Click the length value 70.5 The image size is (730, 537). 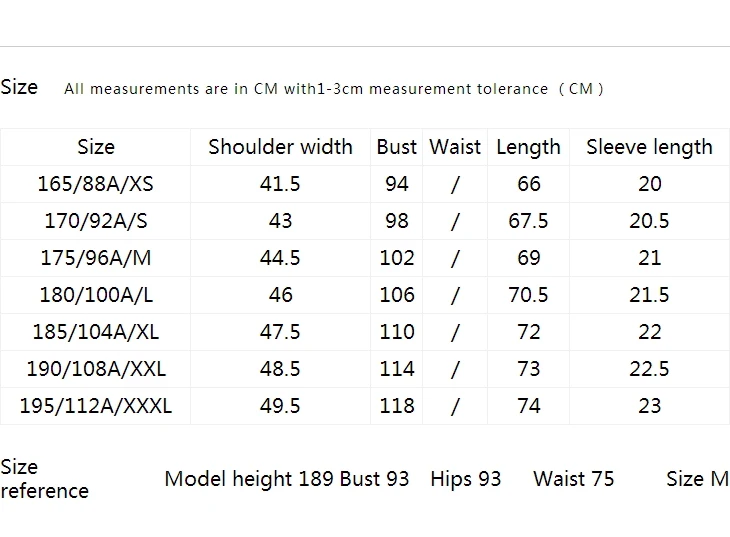[x=528, y=295]
